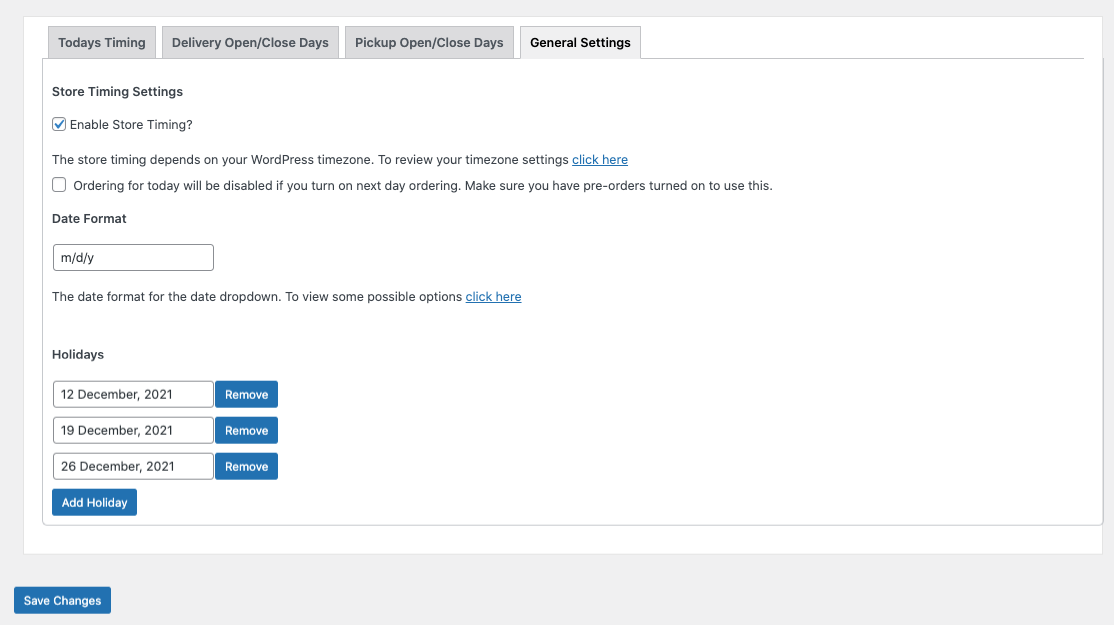Screen dimensions: 1114x625
Task: Remove the 26 December, 2021 holiday
Action: pos(246,467)
